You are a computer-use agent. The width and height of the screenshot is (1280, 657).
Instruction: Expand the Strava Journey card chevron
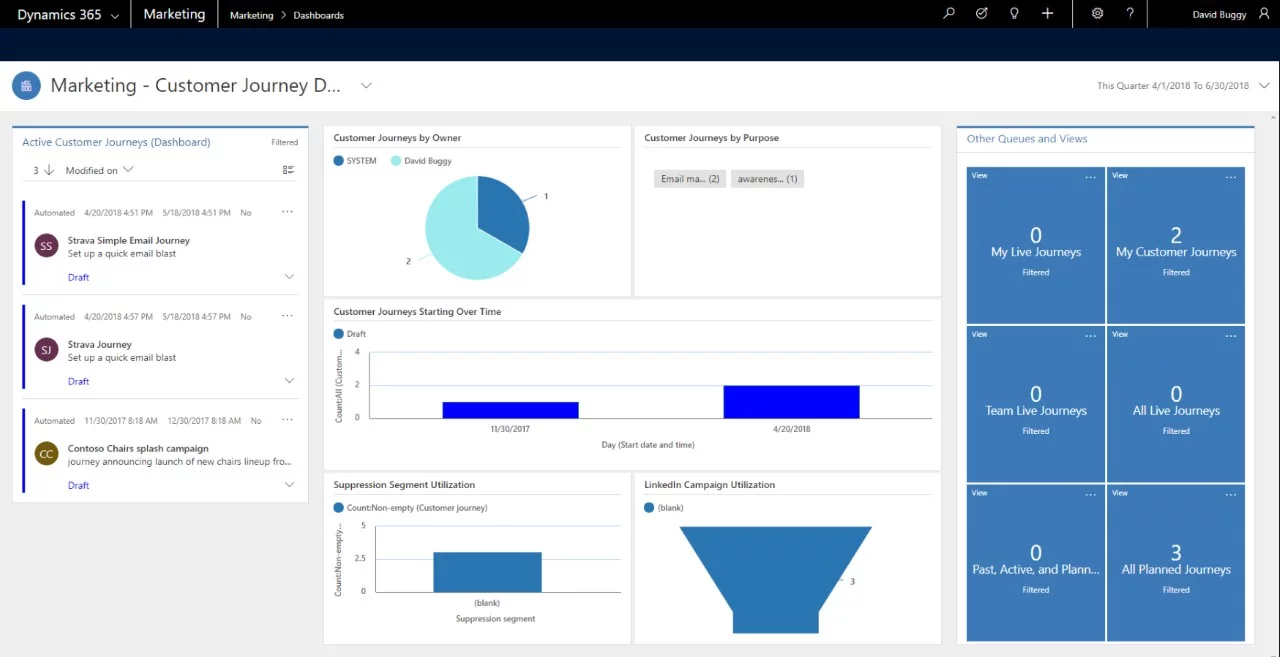289,381
